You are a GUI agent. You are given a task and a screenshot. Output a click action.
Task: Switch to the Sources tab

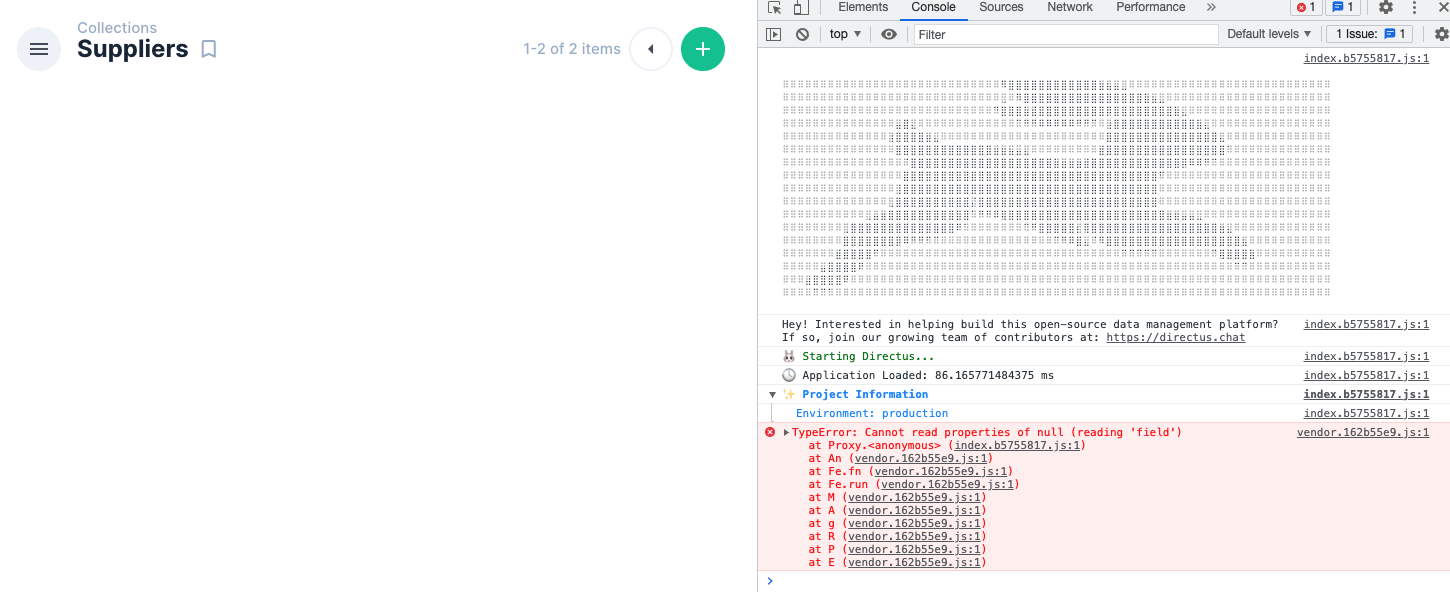pyautogui.click(x=1000, y=7)
